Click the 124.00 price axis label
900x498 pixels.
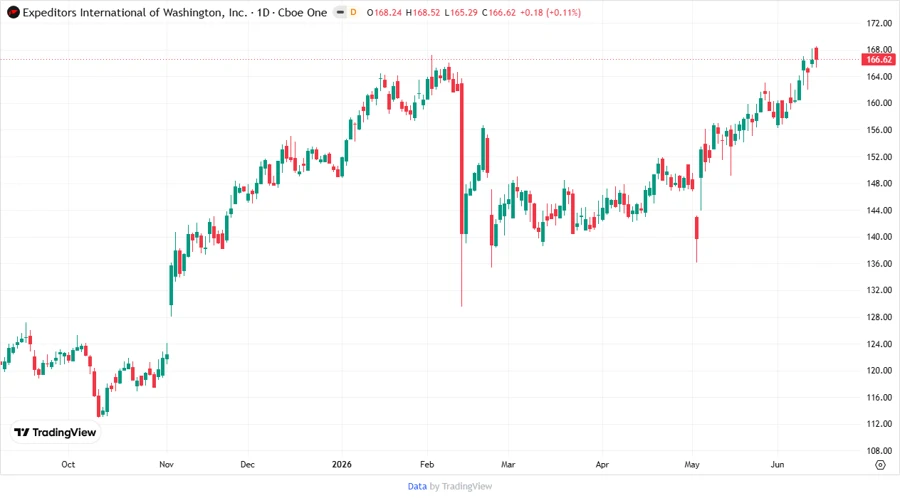pos(879,344)
